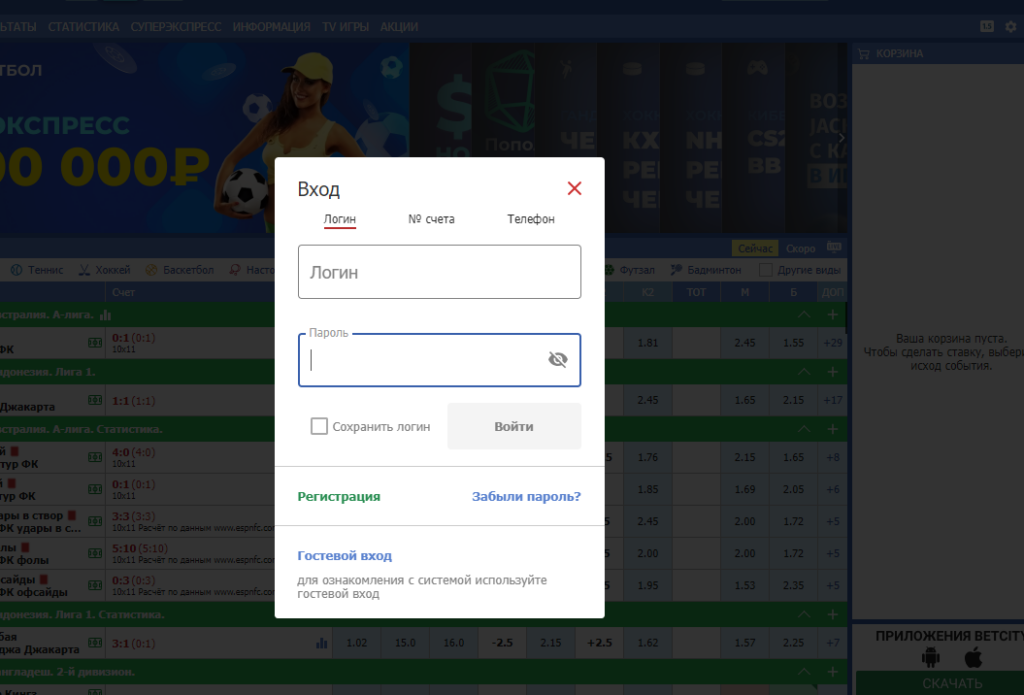Click the icon right of Скоро
The height and width of the screenshot is (695, 1024).
tap(834, 247)
